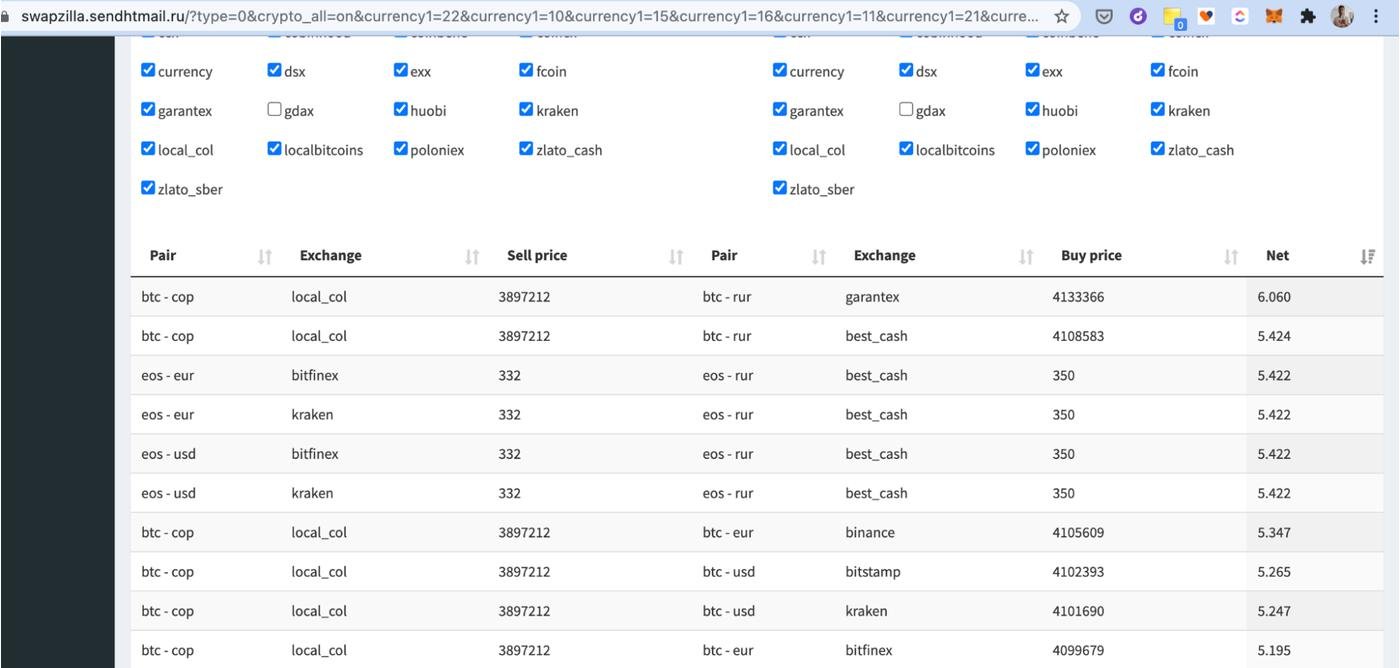Toggle the right poloniex checkbox

click(x=1032, y=149)
